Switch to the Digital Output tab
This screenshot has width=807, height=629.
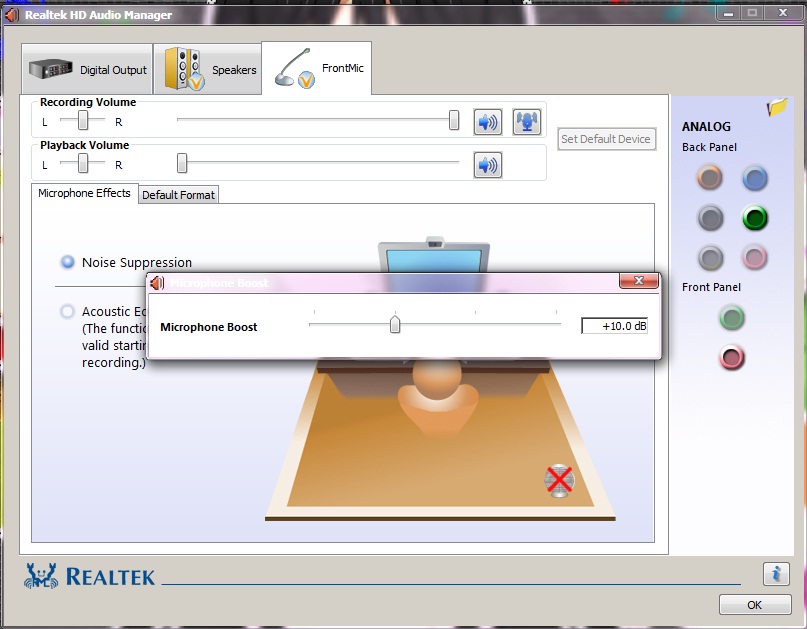(x=87, y=69)
